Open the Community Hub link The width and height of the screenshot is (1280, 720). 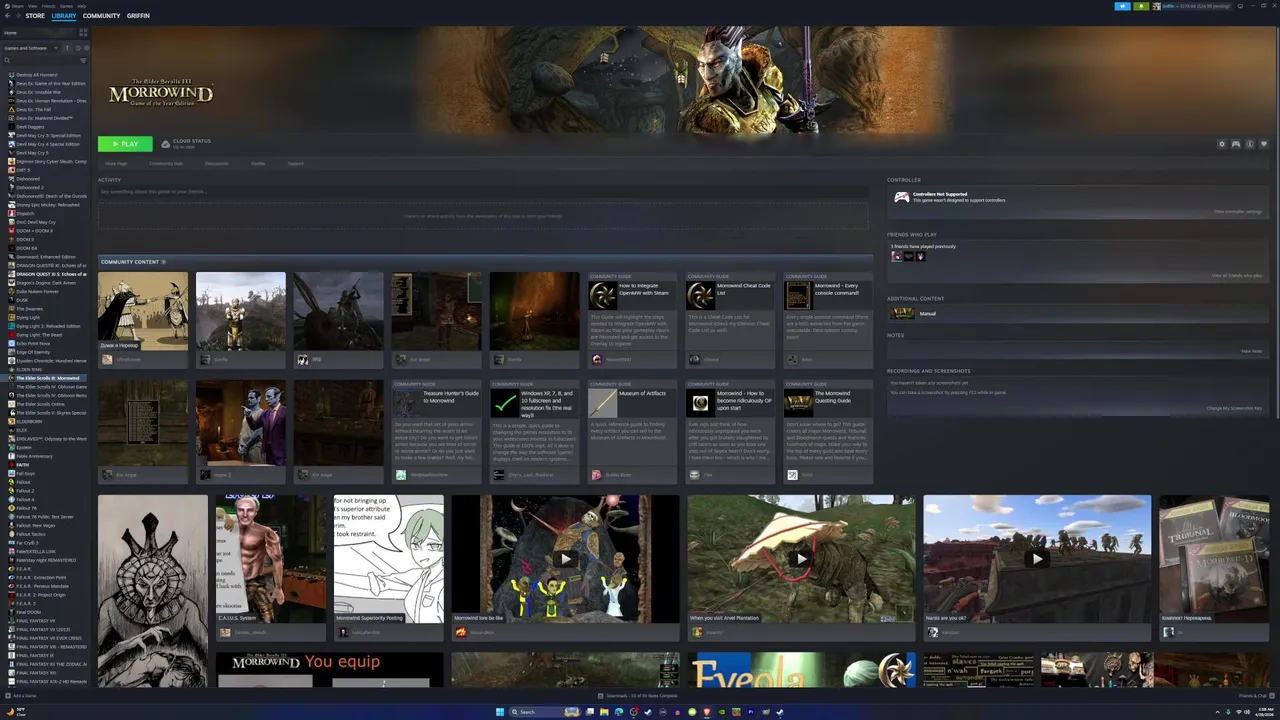tap(165, 163)
